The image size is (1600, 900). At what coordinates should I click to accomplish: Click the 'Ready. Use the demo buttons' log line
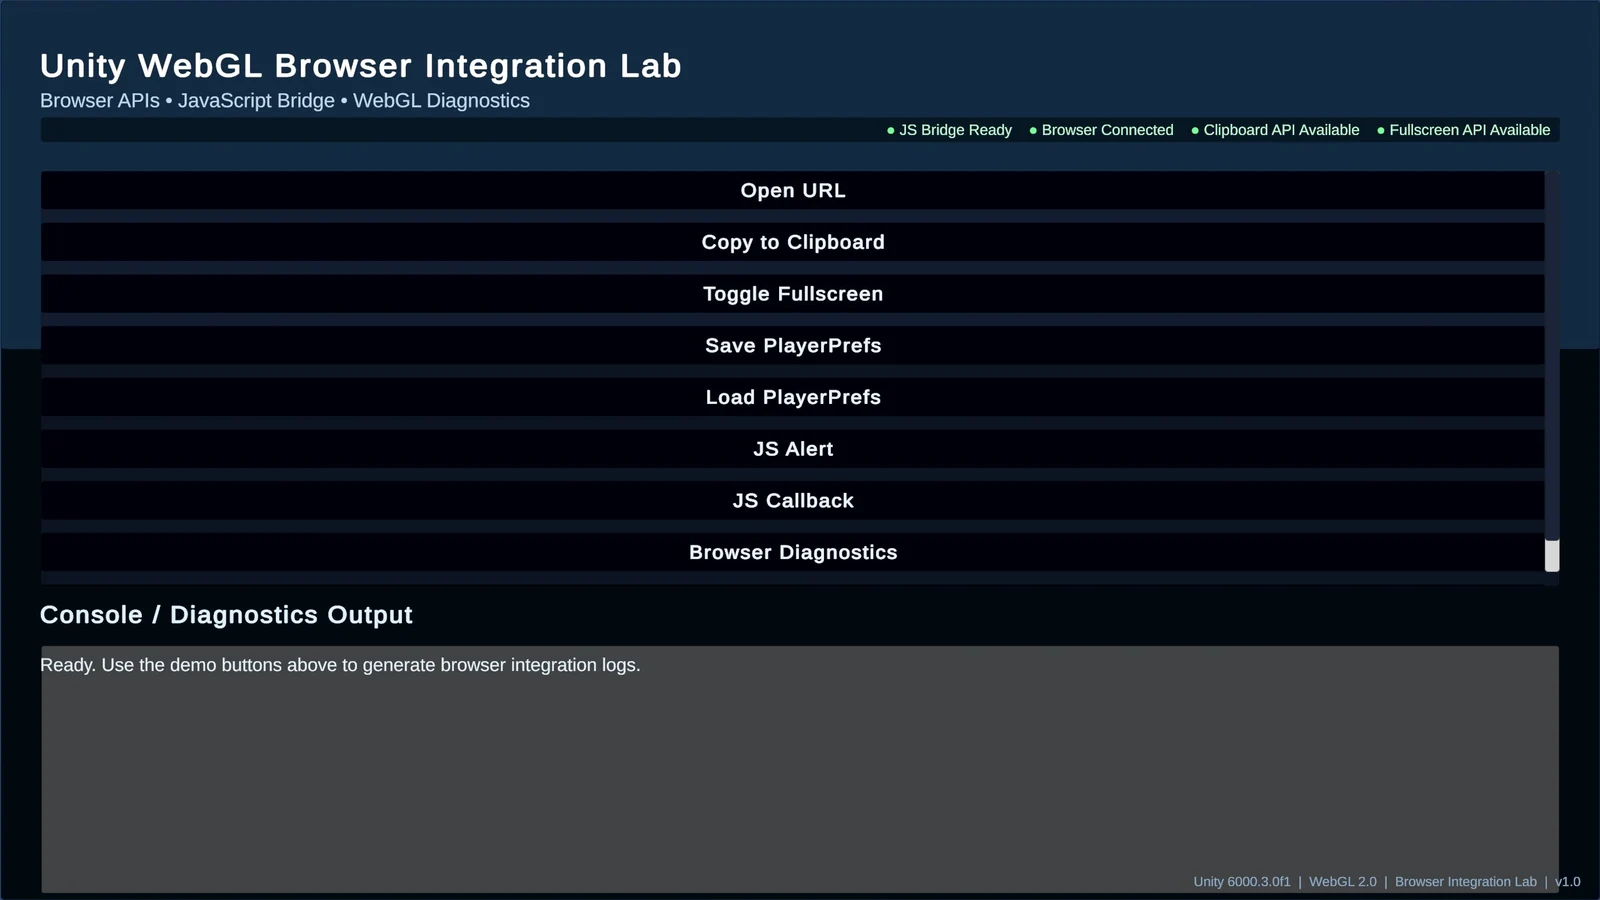coord(340,665)
